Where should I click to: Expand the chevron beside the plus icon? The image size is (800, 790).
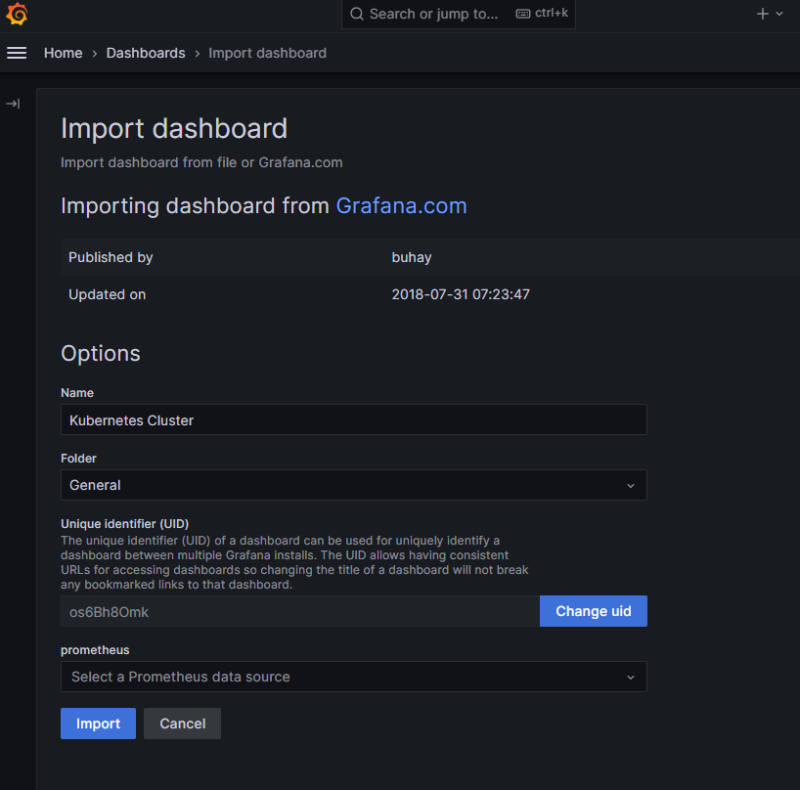tap(779, 14)
